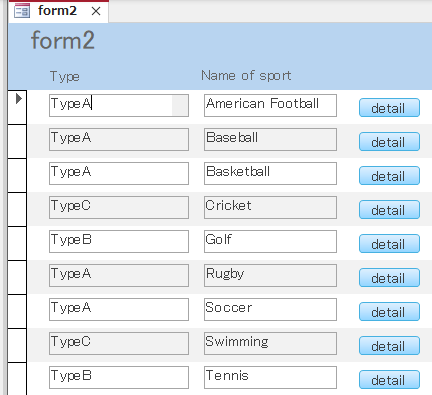This screenshot has width=432, height=395.
Task: Click the Basketball name field
Action: tap(270, 173)
